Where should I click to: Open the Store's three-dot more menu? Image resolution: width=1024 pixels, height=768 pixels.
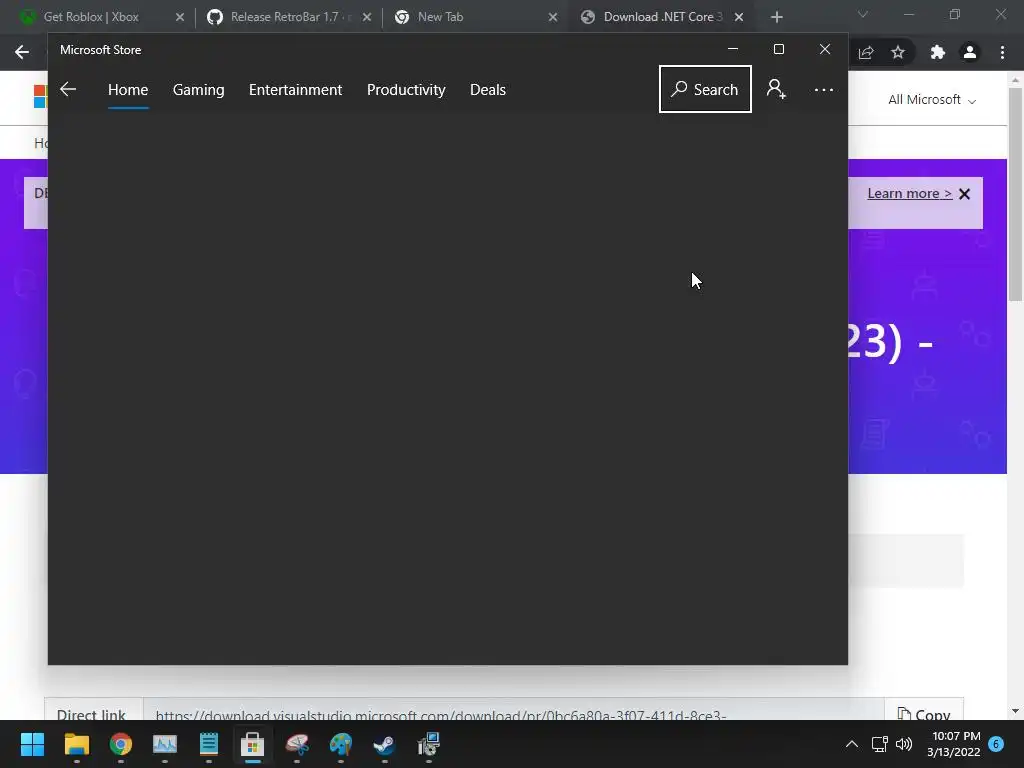[824, 89]
